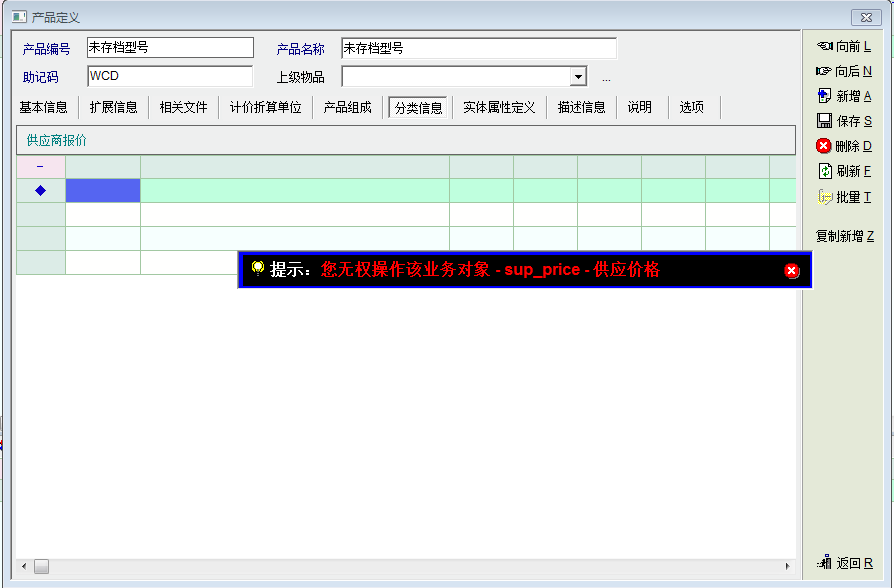Click the 保存 save disk icon
Screen dimensions: 894x588
825,121
